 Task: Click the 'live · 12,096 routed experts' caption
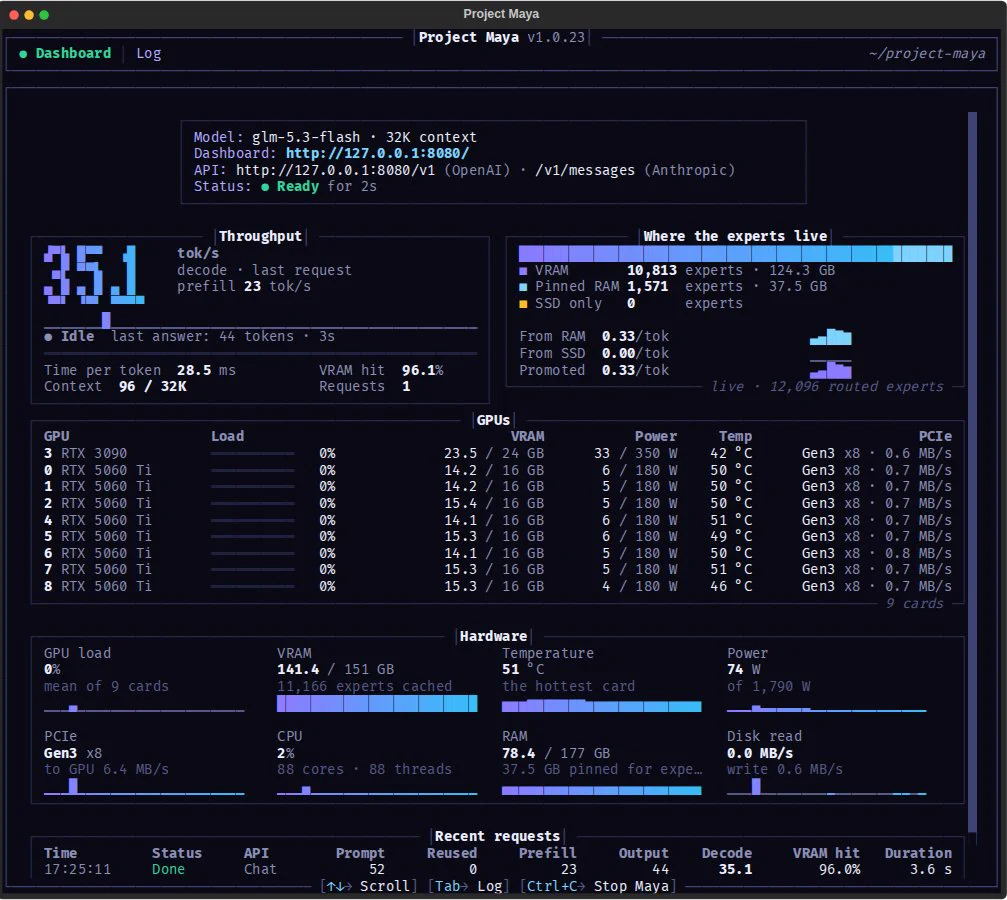click(827, 386)
